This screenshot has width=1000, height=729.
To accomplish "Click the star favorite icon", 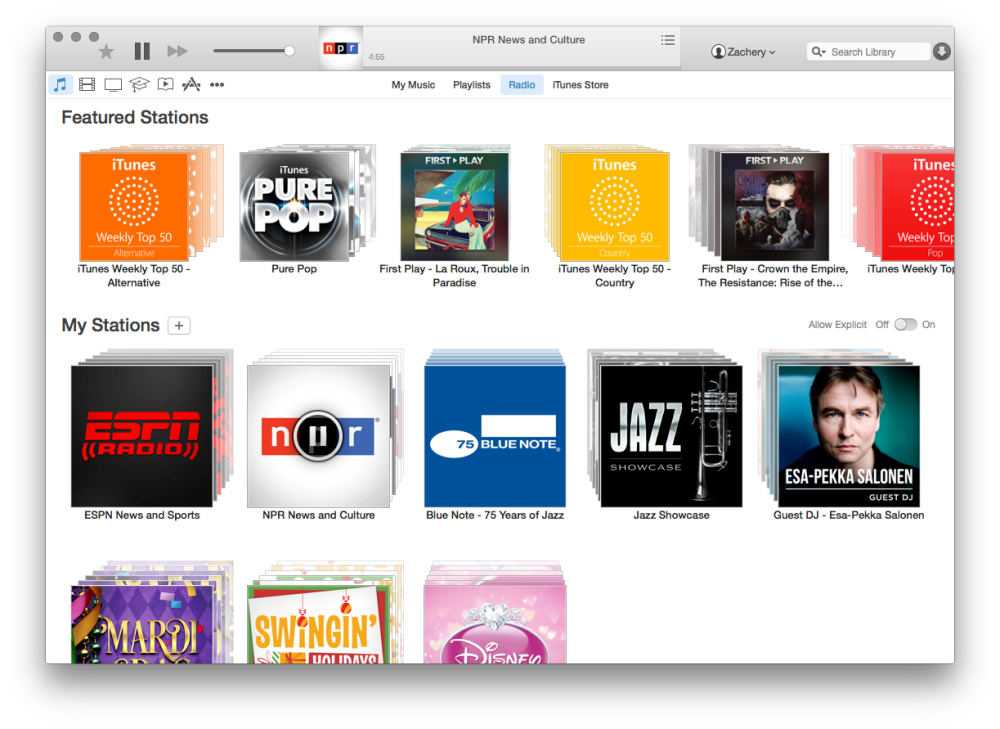I will point(107,52).
